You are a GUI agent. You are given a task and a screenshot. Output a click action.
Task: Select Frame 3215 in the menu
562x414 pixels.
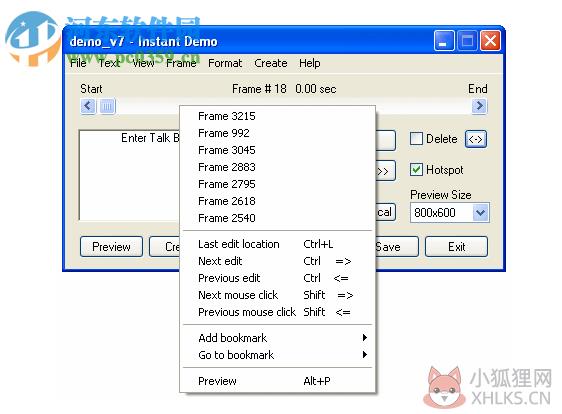(x=277, y=116)
